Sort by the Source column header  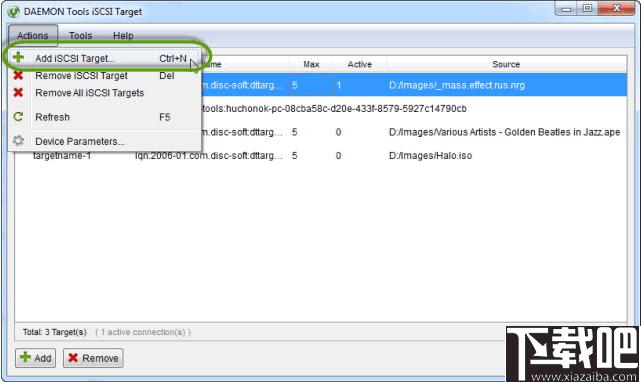coord(506,64)
